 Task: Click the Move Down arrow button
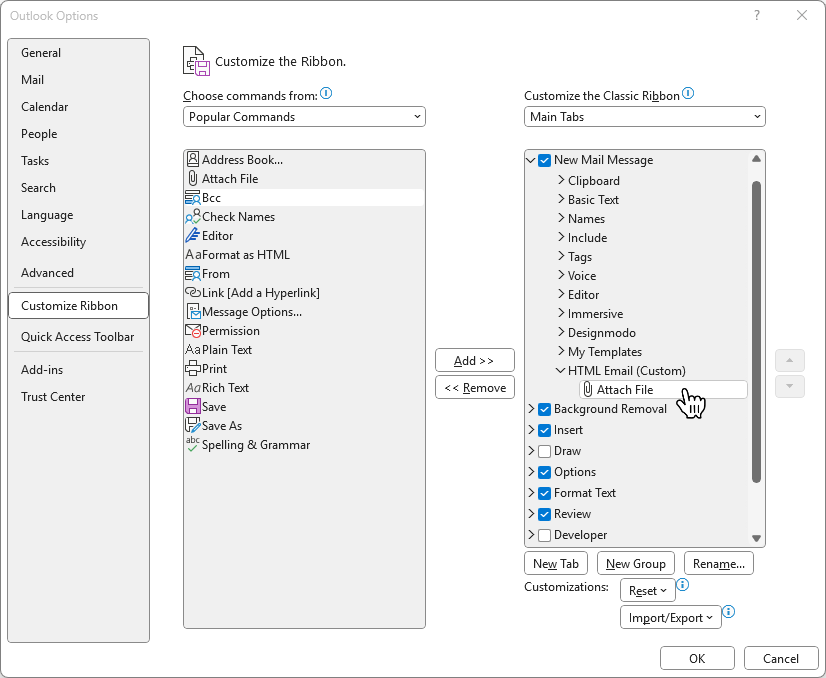pyautogui.click(x=790, y=386)
